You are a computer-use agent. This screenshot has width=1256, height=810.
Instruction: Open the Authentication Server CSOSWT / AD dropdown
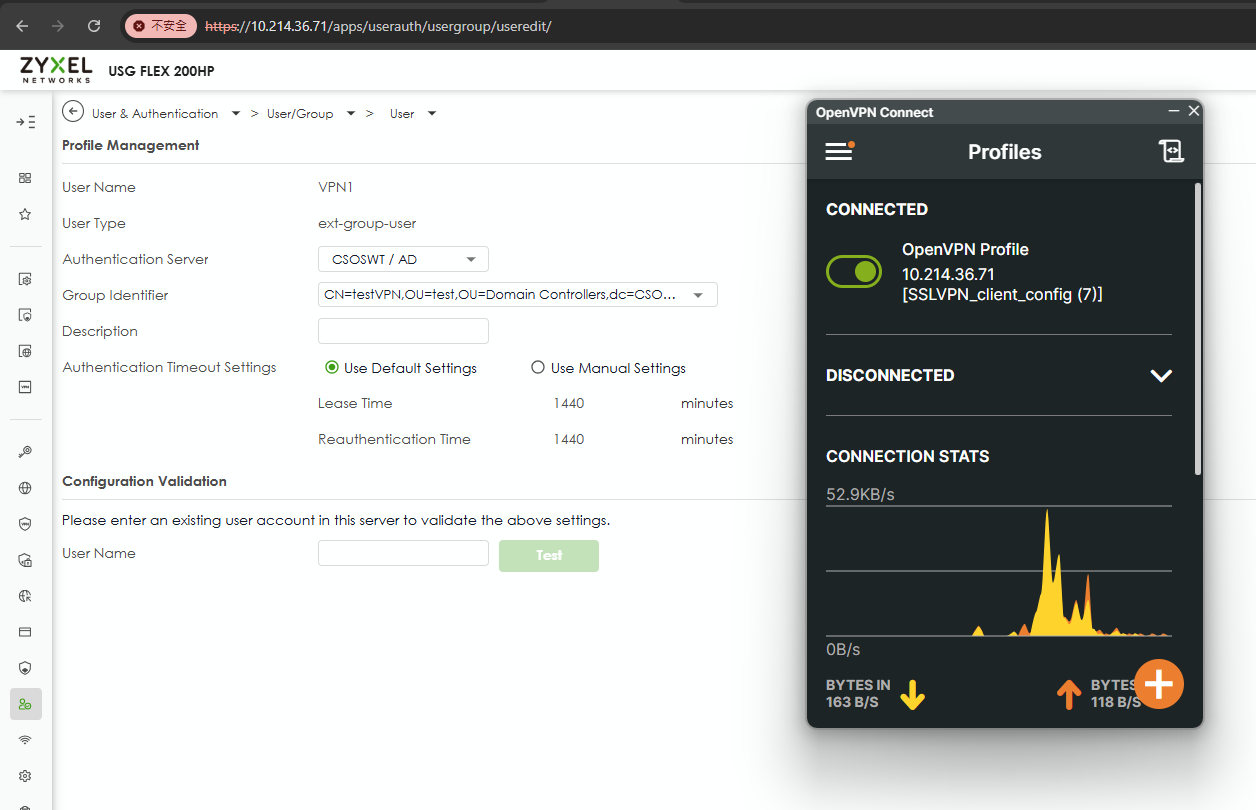point(403,260)
